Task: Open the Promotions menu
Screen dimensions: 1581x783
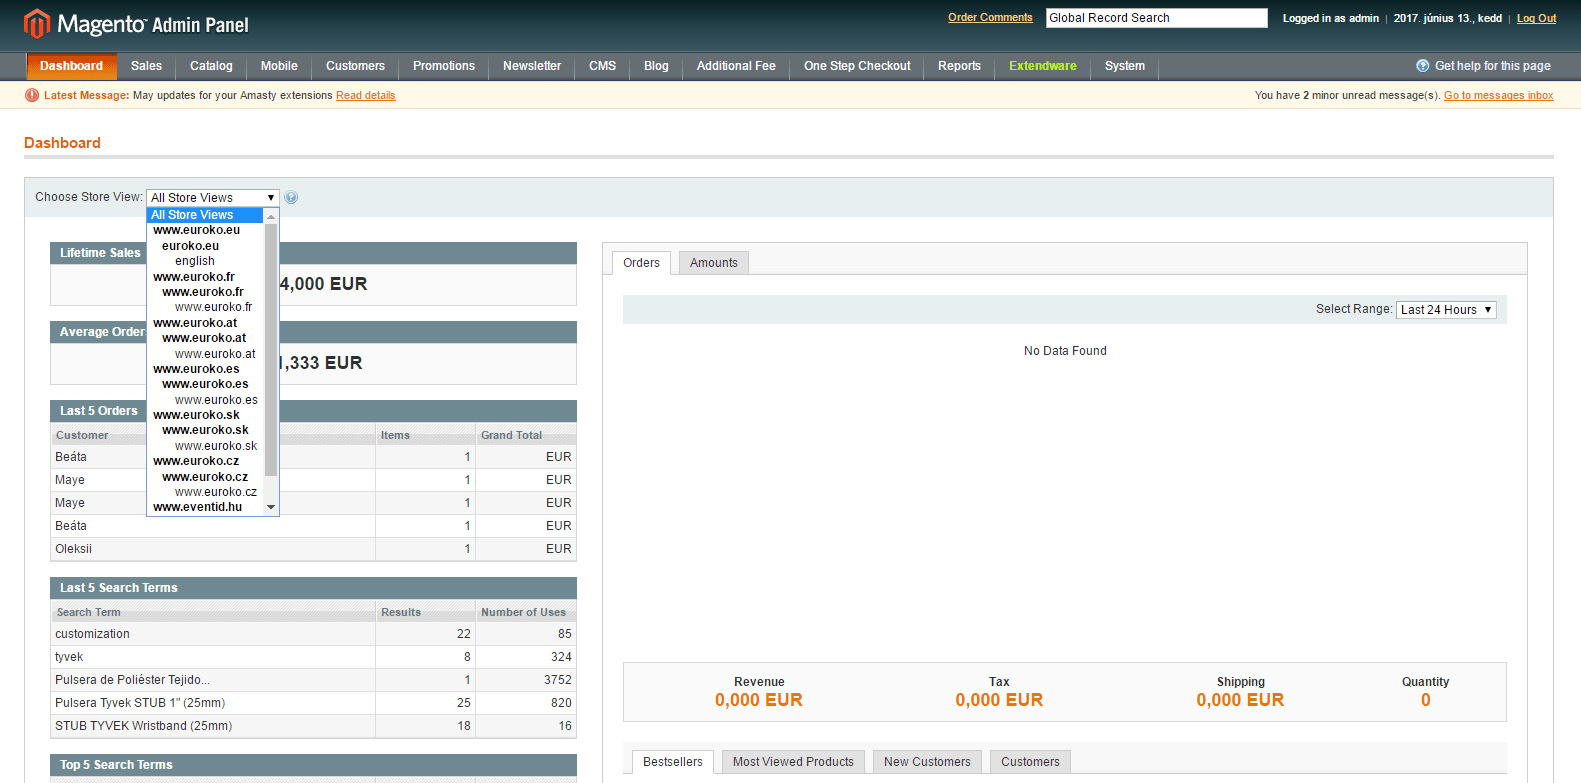Action: coord(444,66)
